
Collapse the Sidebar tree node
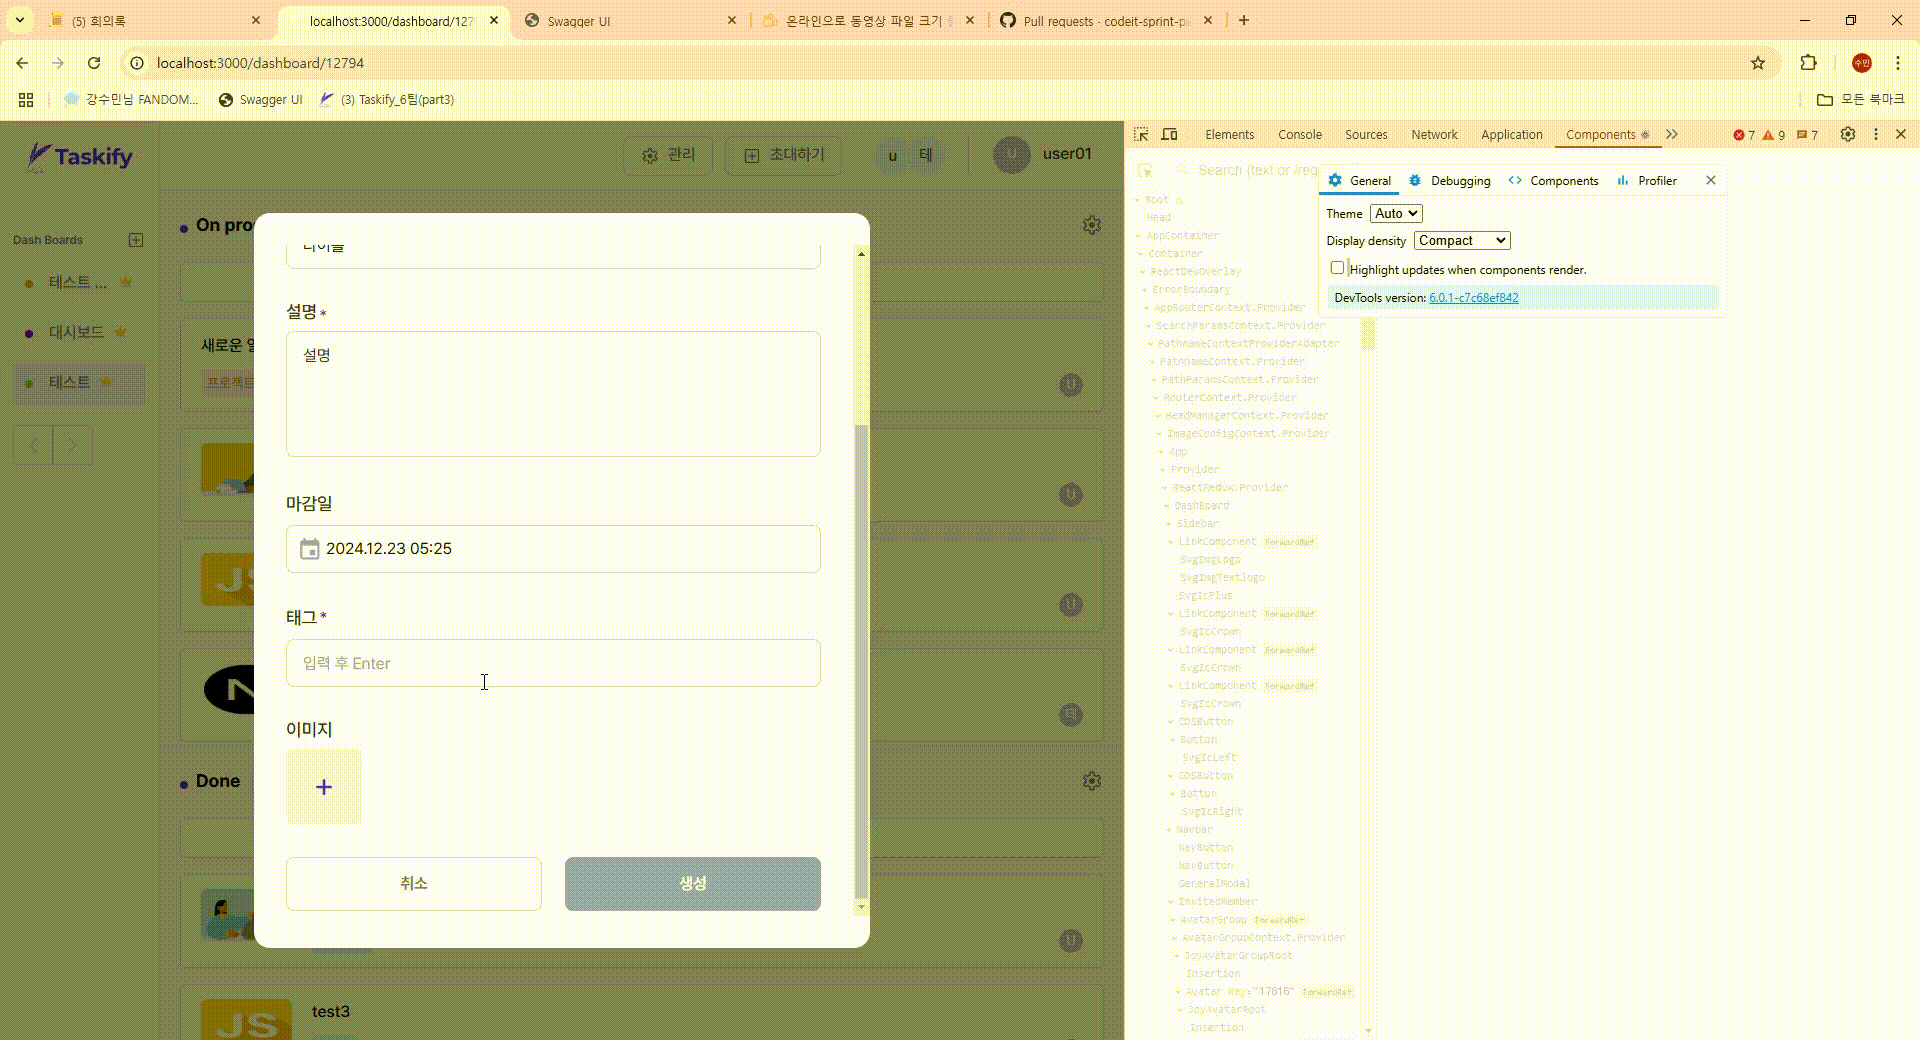pos(1168,524)
